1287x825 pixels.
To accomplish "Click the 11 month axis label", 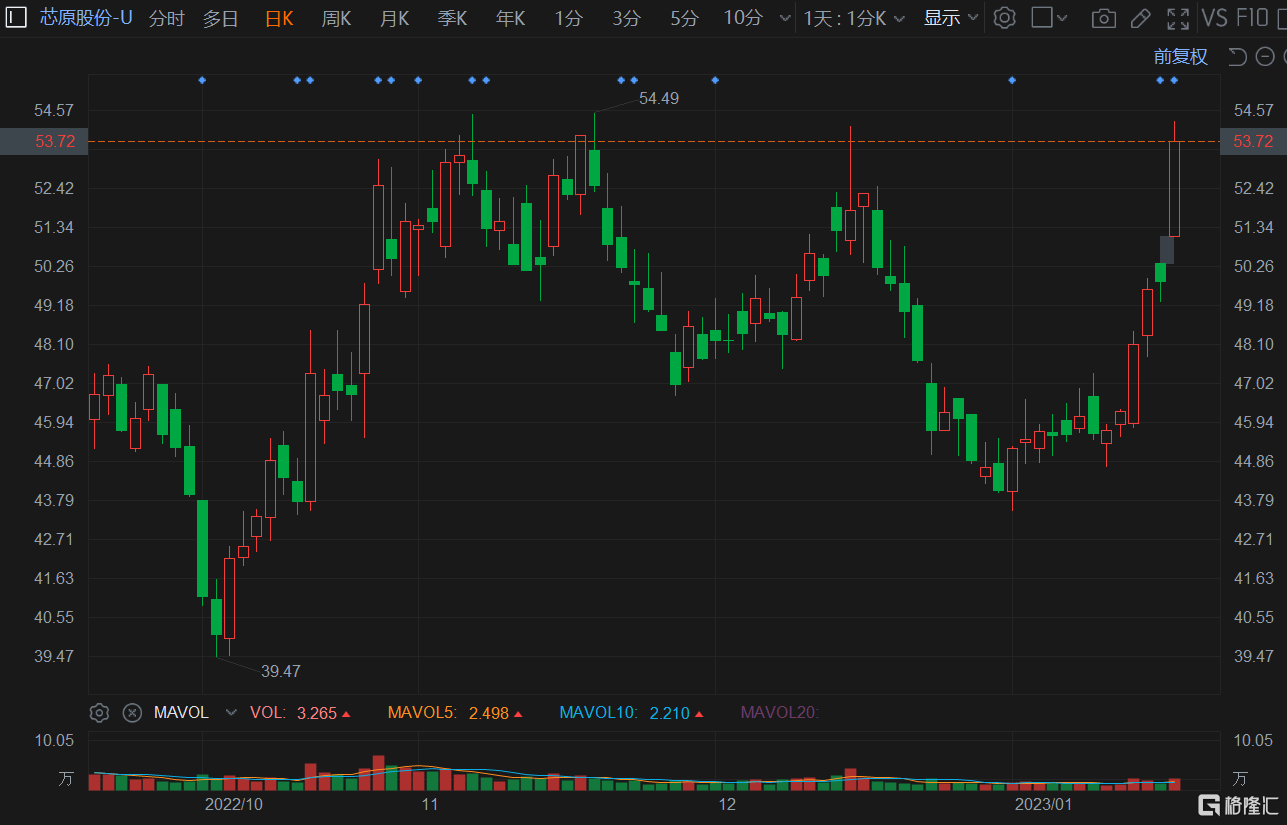I will pyautogui.click(x=430, y=804).
